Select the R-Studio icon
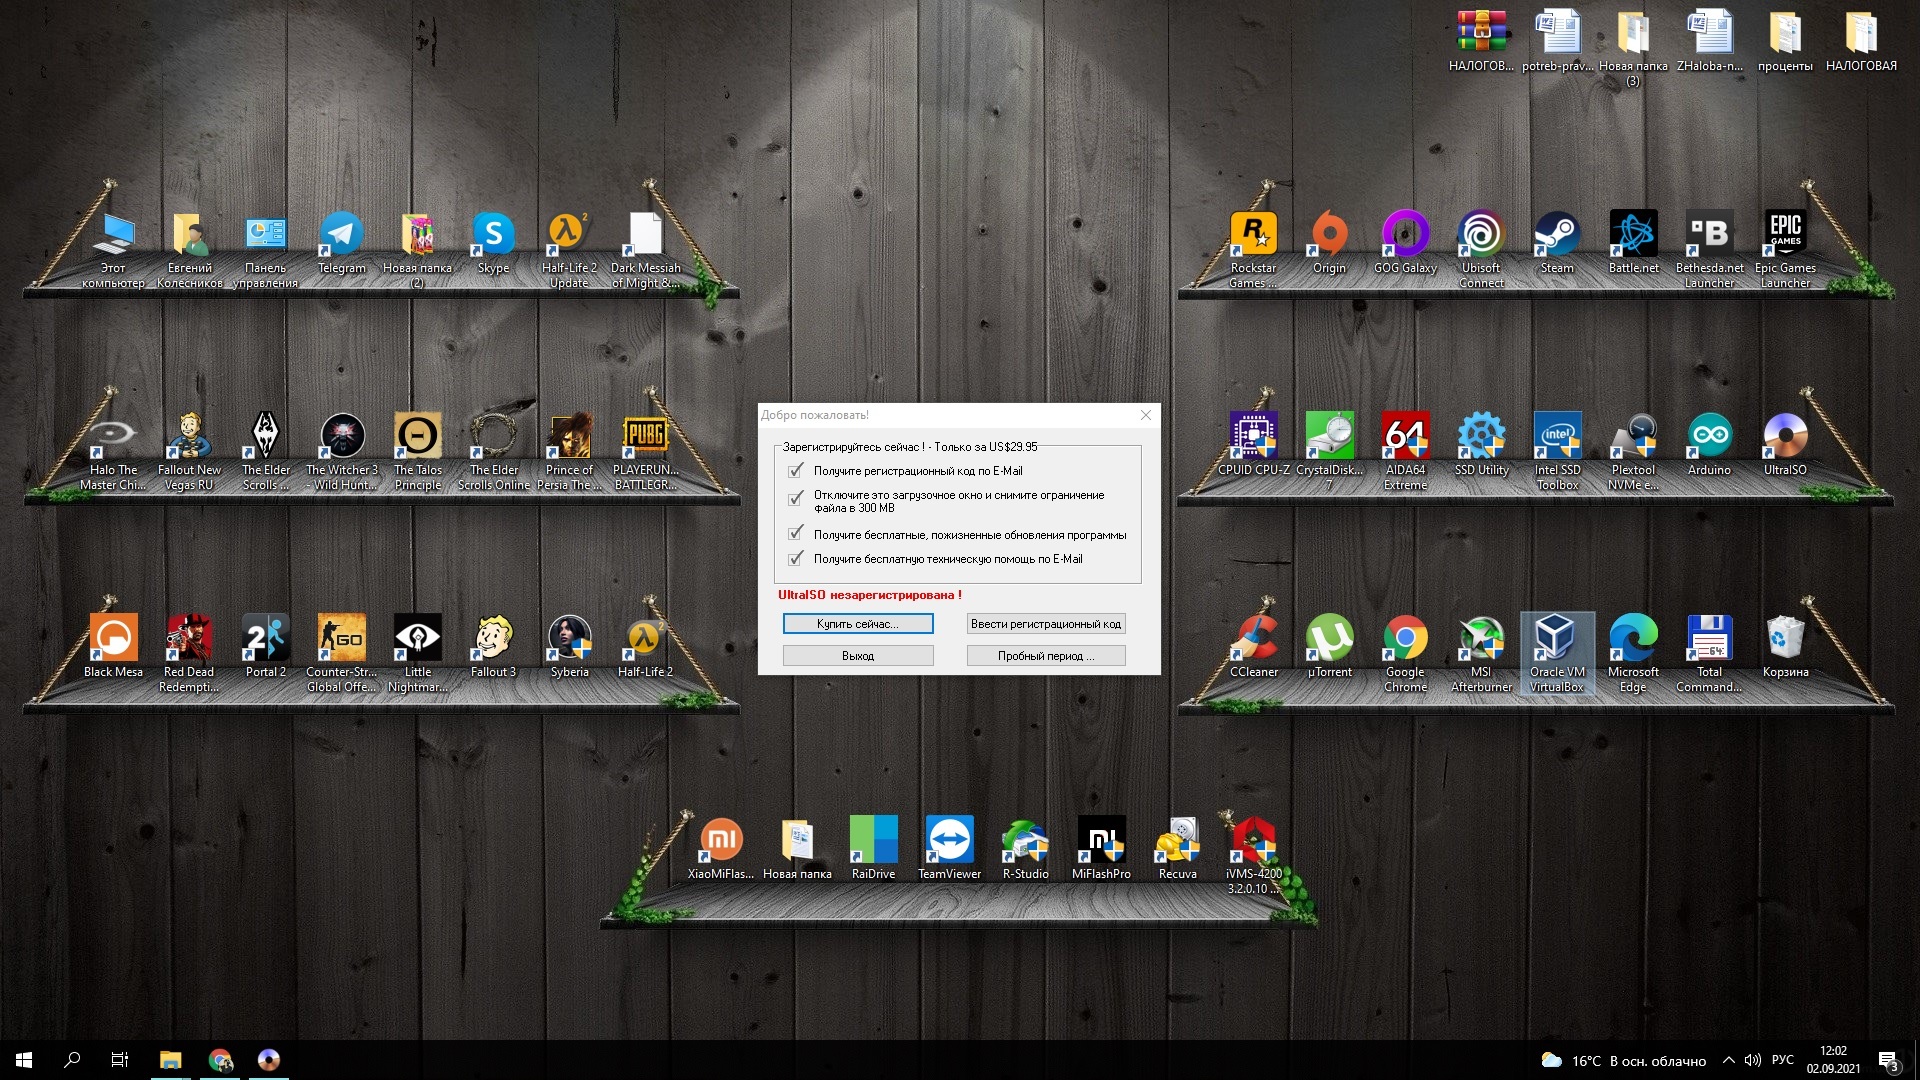Image resolution: width=1920 pixels, height=1080 pixels. [x=1026, y=848]
